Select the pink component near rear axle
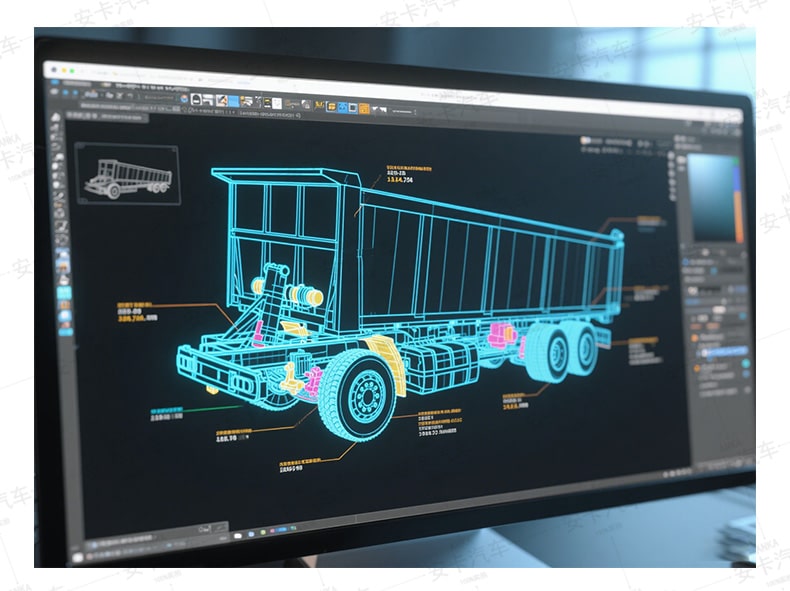The image size is (790, 591). tap(502, 335)
